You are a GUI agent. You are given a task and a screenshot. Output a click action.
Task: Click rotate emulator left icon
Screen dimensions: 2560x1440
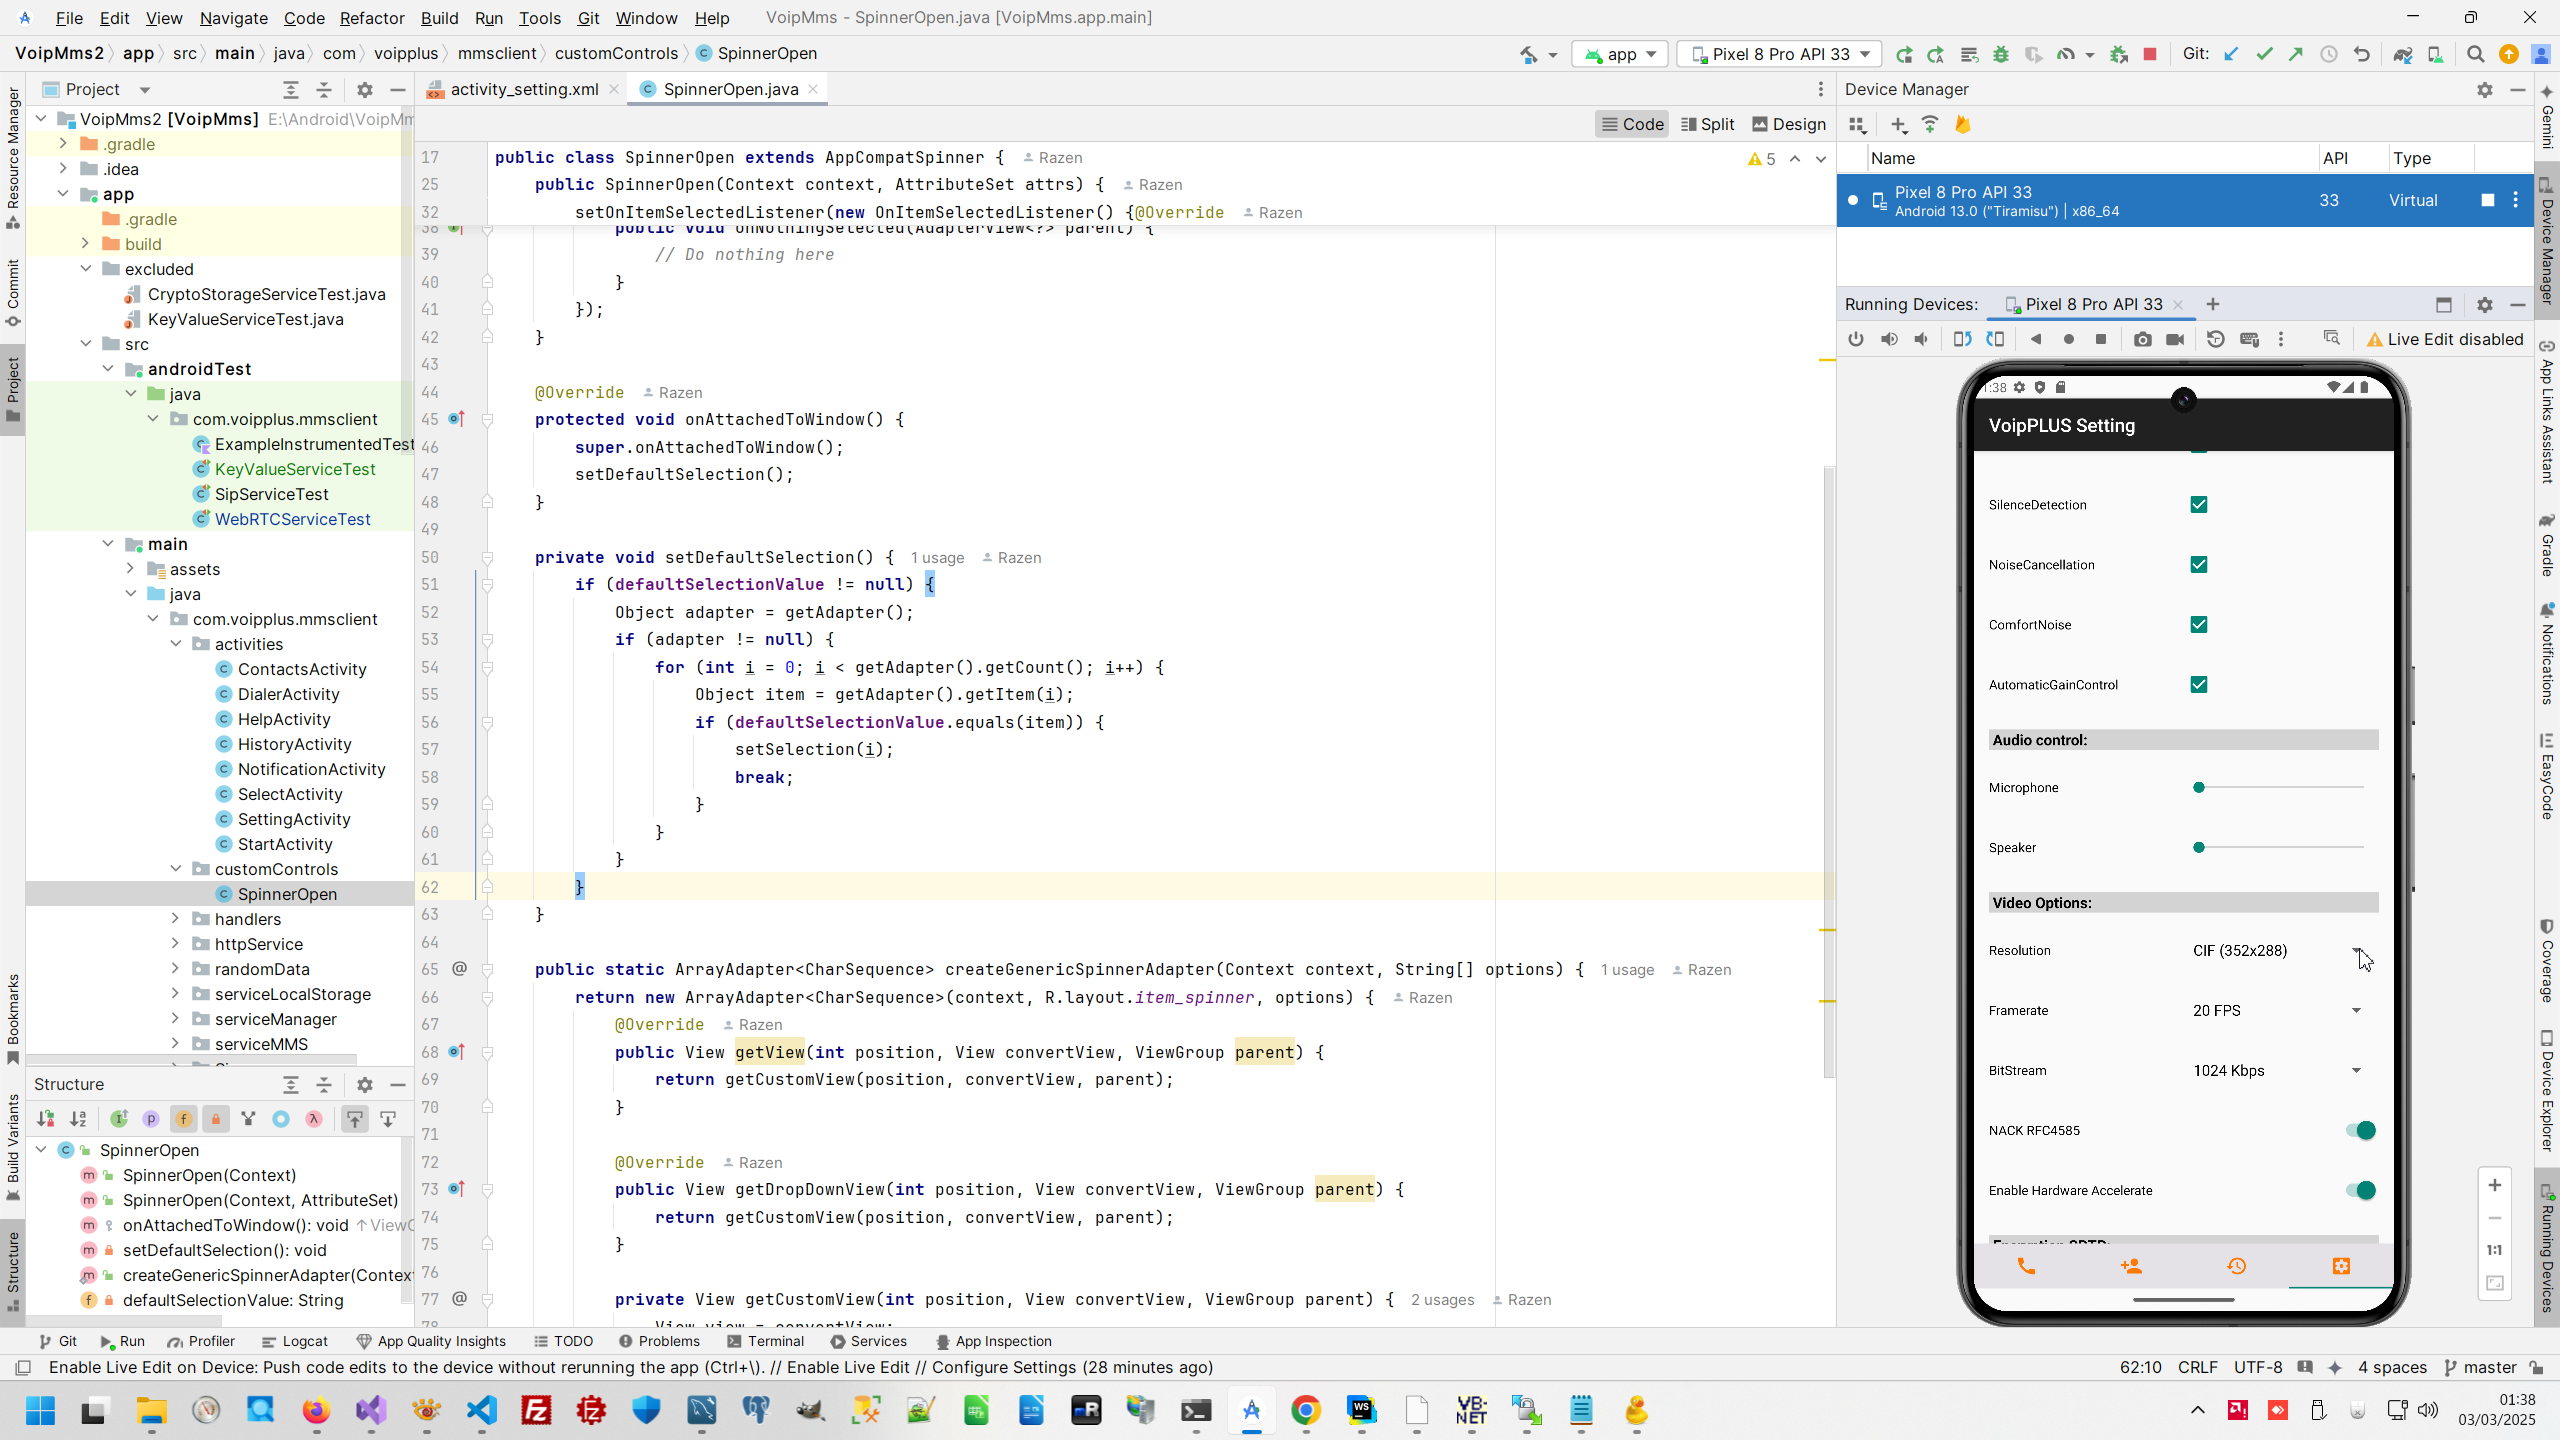1962,339
